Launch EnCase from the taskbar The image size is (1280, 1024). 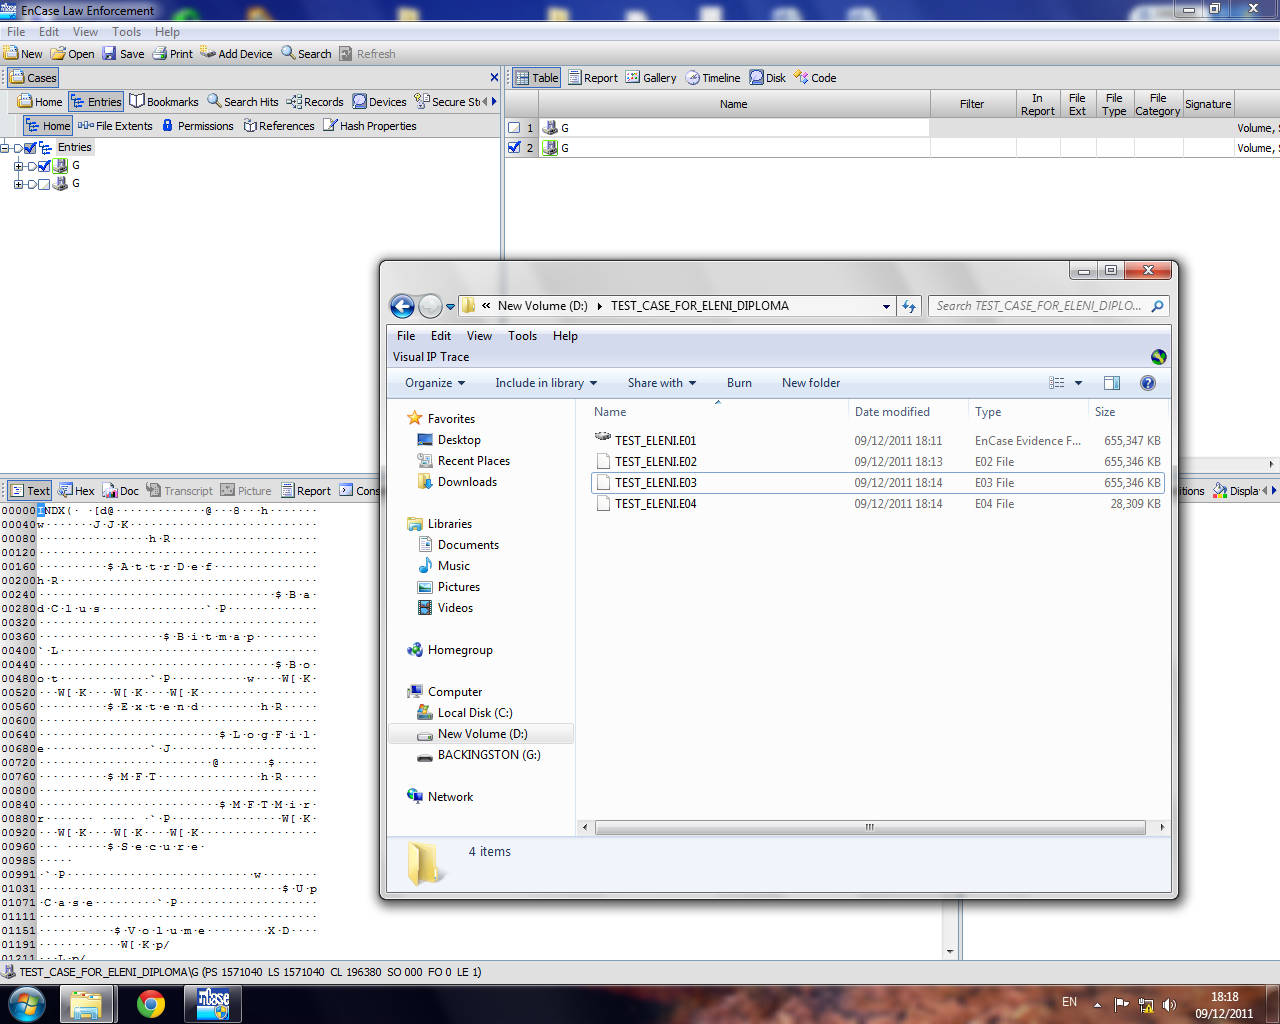tap(213, 1004)
